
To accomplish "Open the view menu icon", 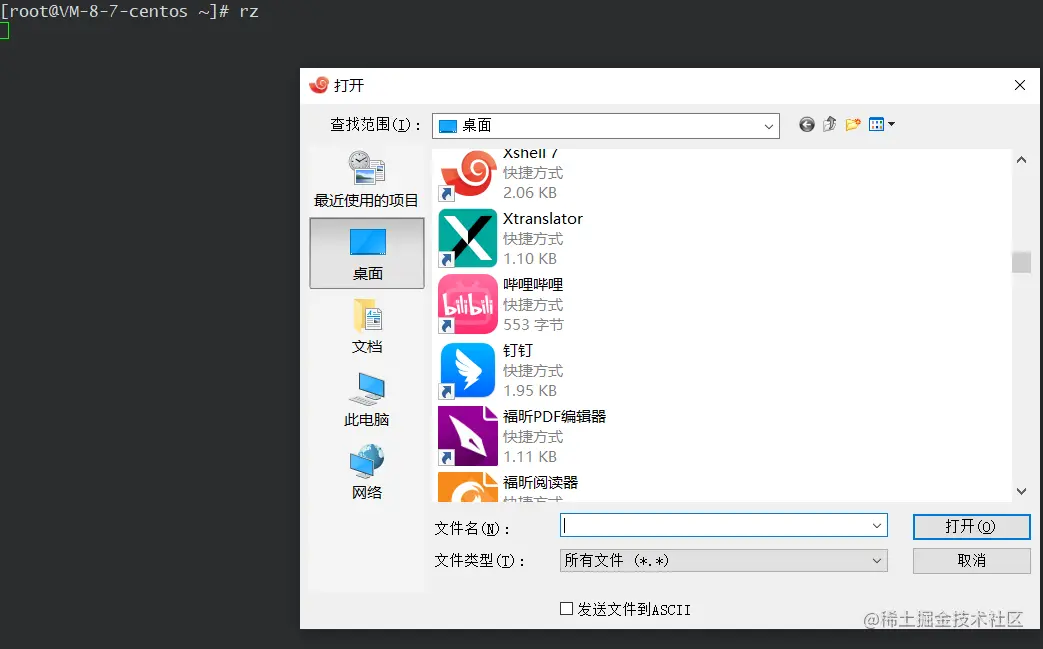I will pos(881,124).
